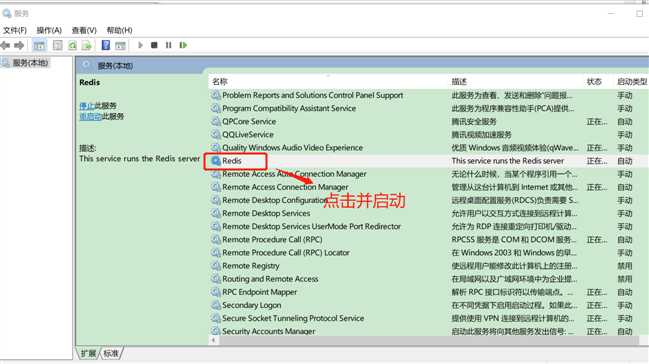The image size is (649, 364).
Task: Select the QPCore Service row
Action: pyautogui.click(x=249, y=121)
